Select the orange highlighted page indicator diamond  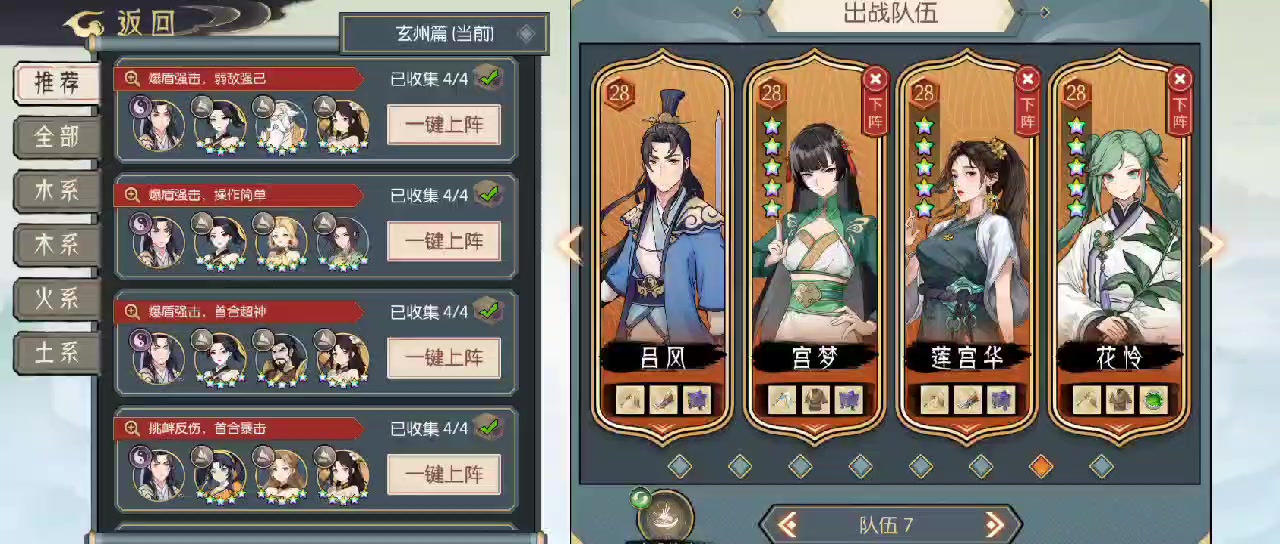[1041, 466]
